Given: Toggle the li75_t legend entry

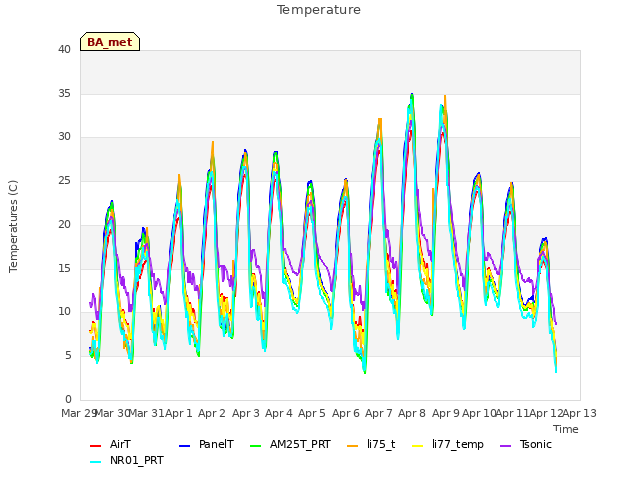Looking at the screenshot, I should click(x=371, y=444).
